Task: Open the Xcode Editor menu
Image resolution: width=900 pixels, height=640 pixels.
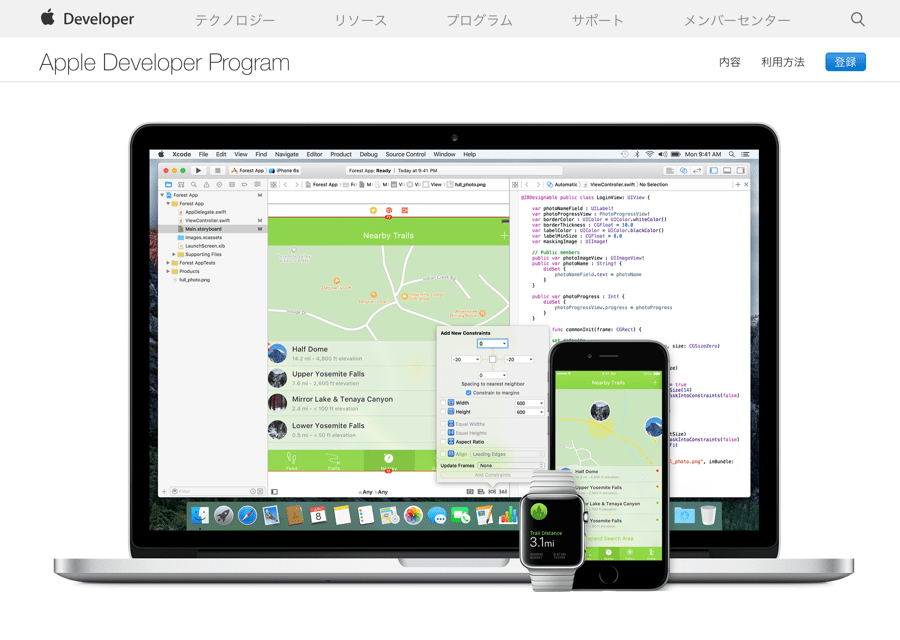Action: click(x=315, y=154)
